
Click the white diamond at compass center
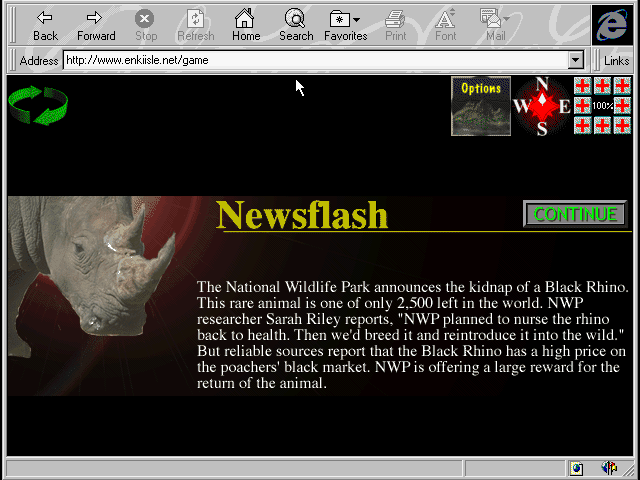pyautogui.click(x=542, y=101)
